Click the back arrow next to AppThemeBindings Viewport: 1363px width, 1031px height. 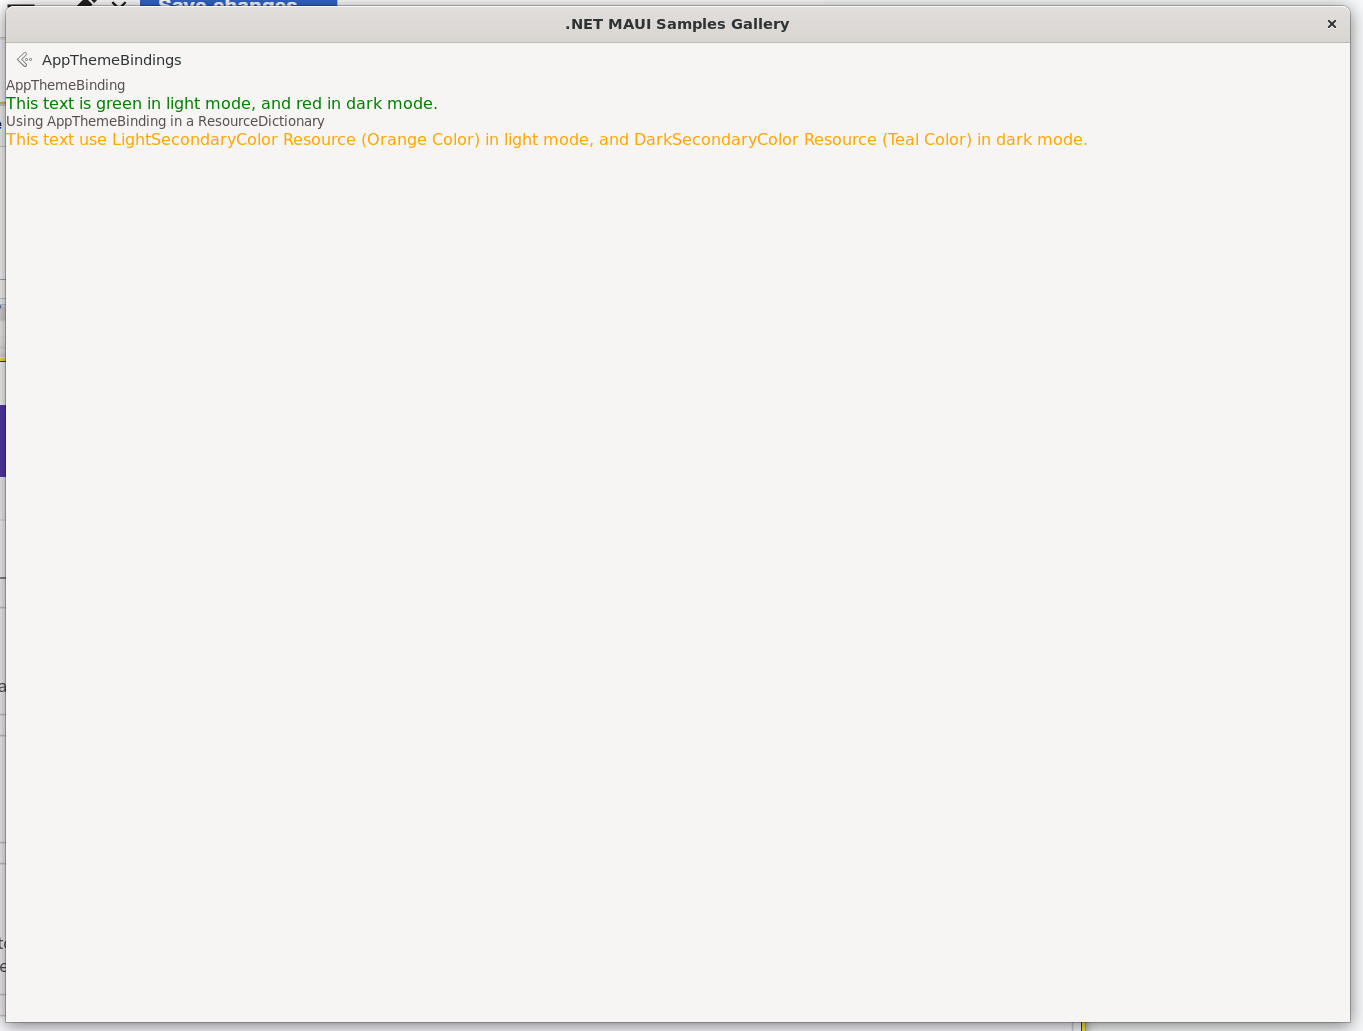point(25,60)
